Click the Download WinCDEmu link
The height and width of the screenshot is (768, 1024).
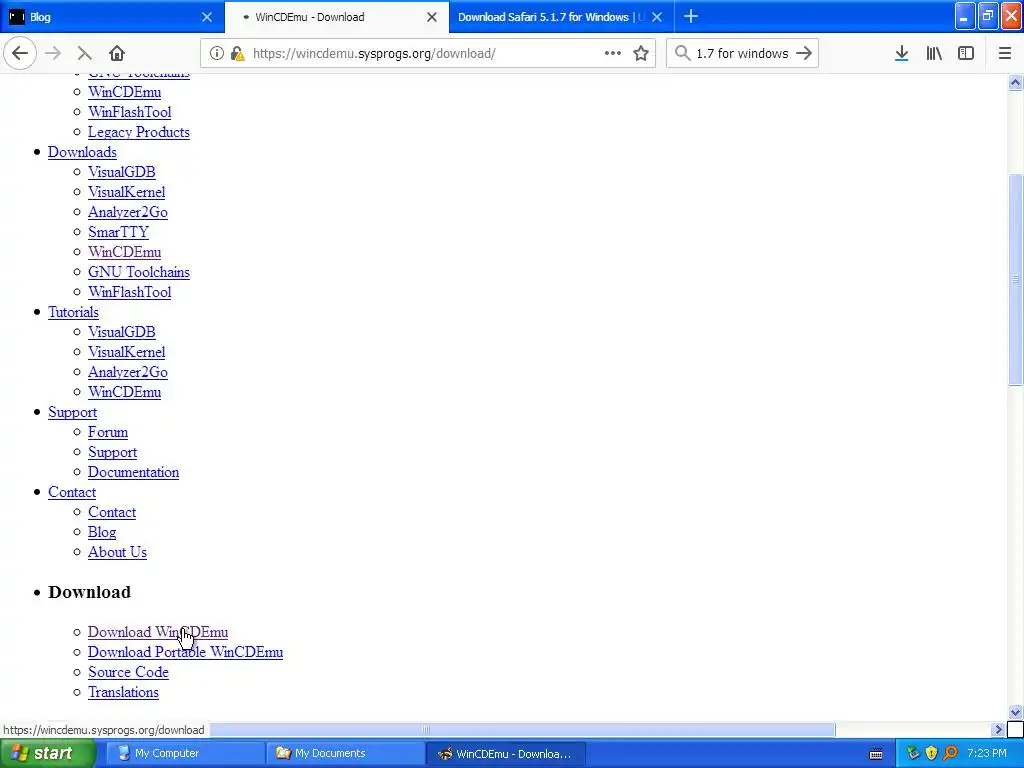[x=158, y=632]
